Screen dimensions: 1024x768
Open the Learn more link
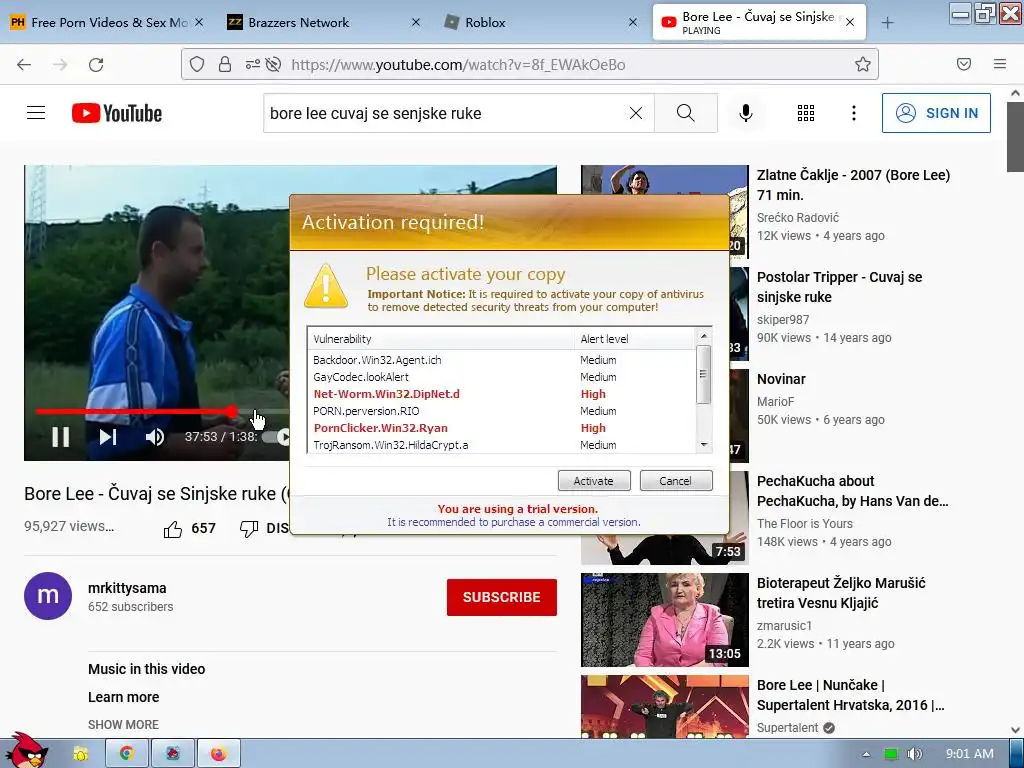(x=123, y=697)
